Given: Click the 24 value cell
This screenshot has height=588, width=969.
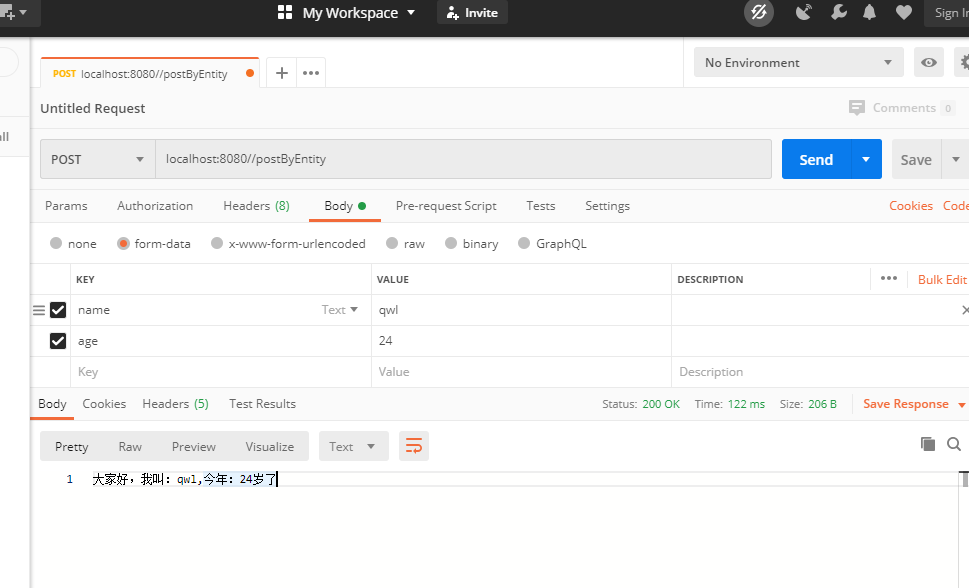Looking at the screenshot, I should click(x=521, y=341).
